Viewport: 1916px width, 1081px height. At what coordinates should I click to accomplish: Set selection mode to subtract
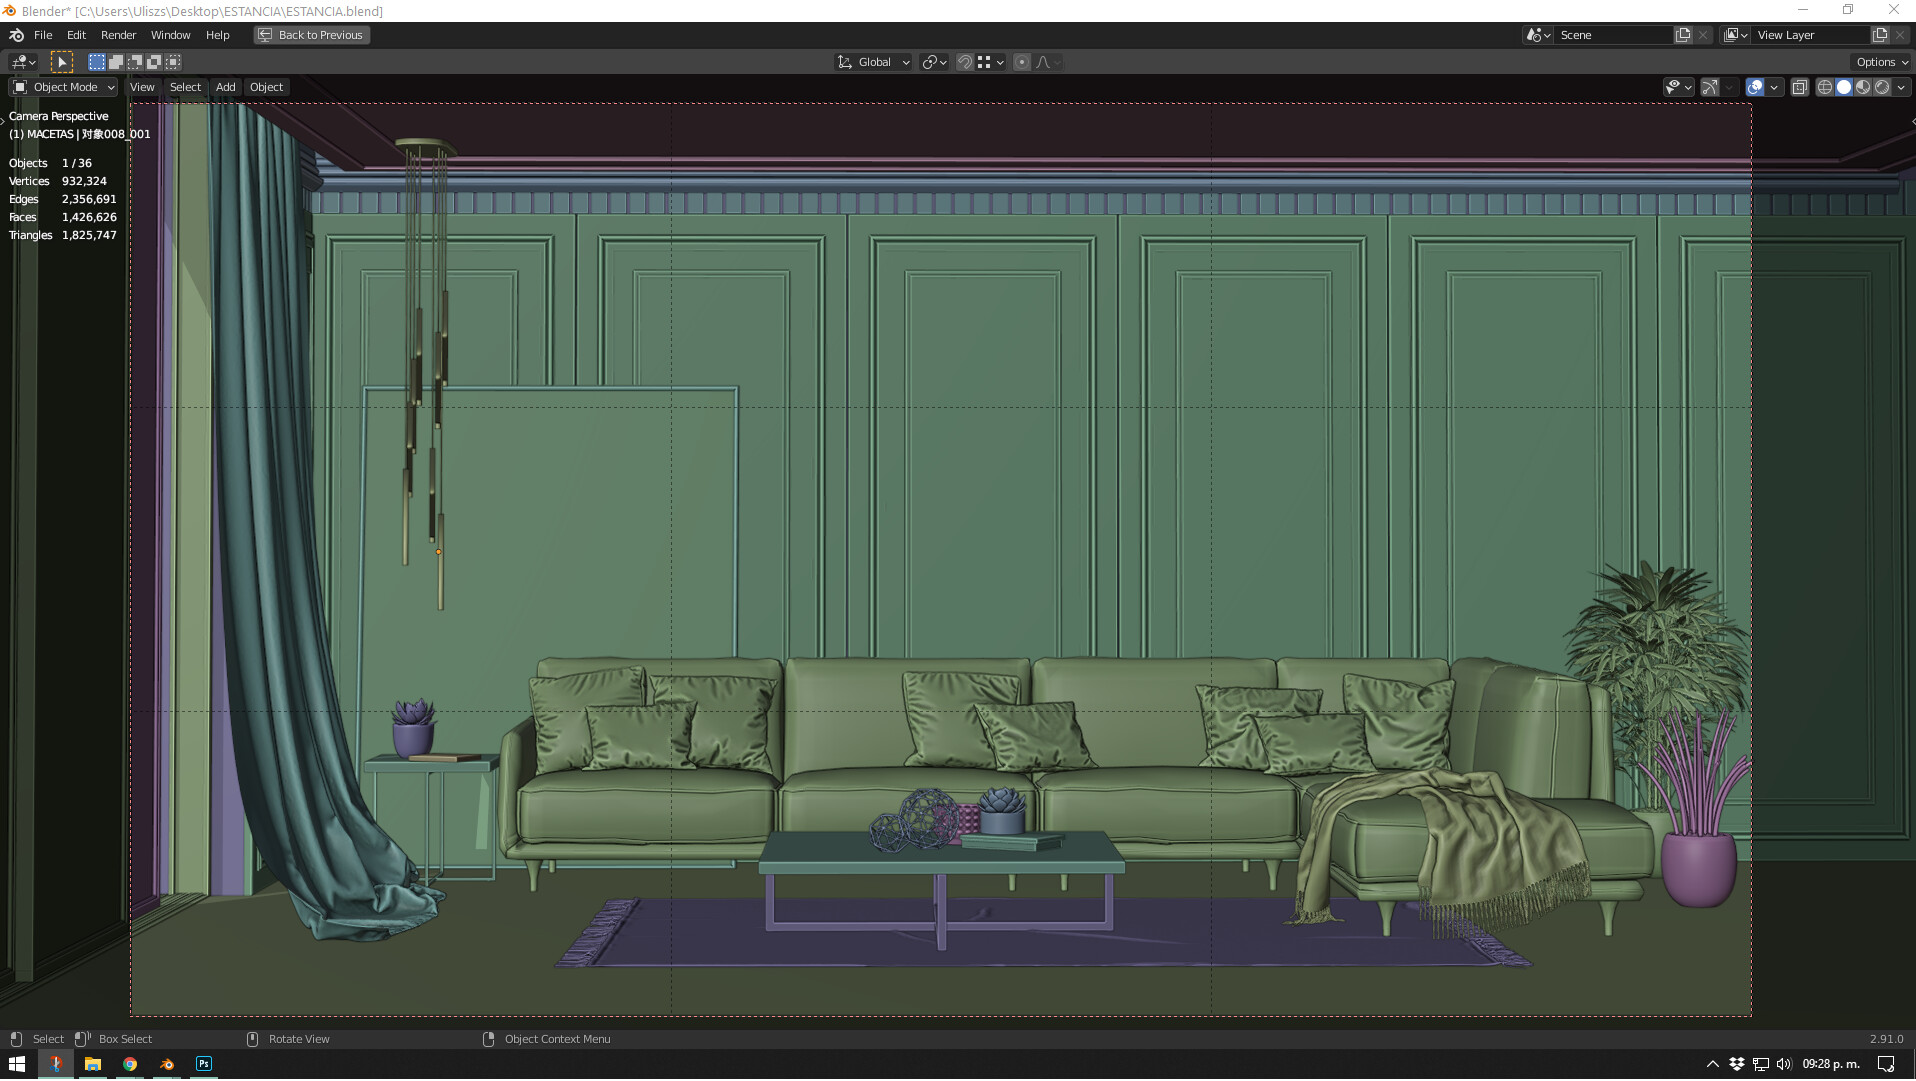click(135, 62)
